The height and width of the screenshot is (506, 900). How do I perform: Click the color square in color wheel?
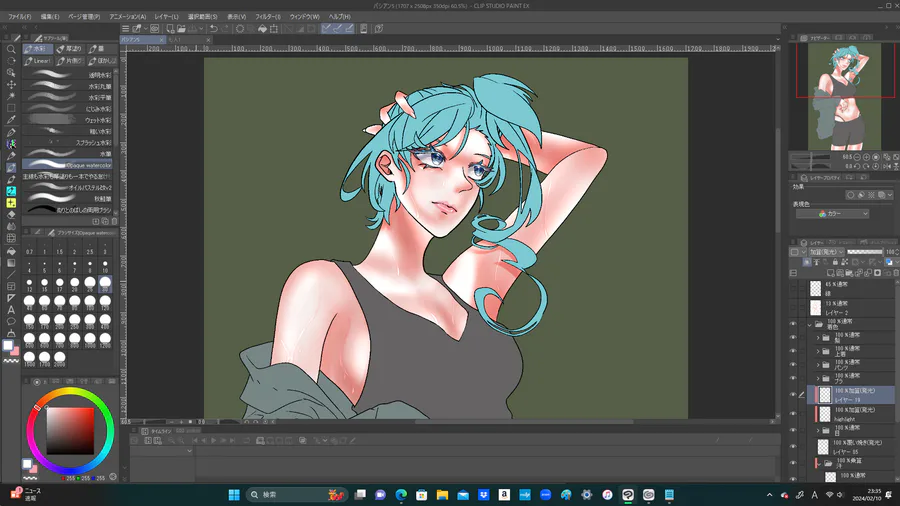click(70, 431)
